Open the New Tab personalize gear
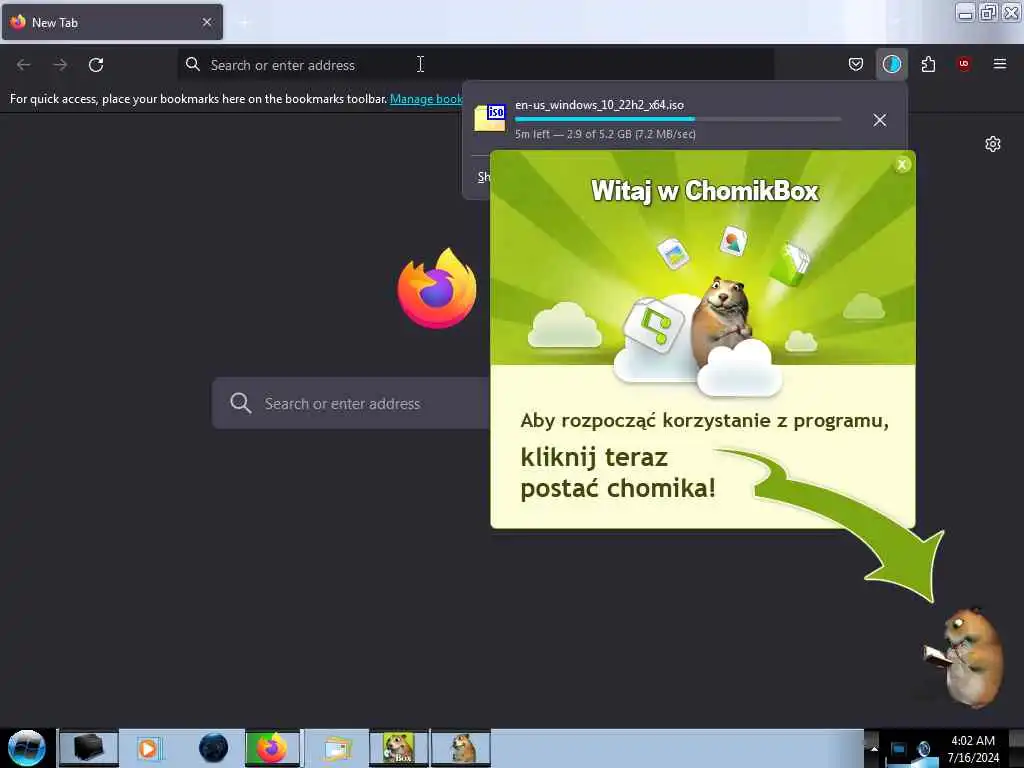The height and width of the screenshot is (768, 1024). pos(993,144)
